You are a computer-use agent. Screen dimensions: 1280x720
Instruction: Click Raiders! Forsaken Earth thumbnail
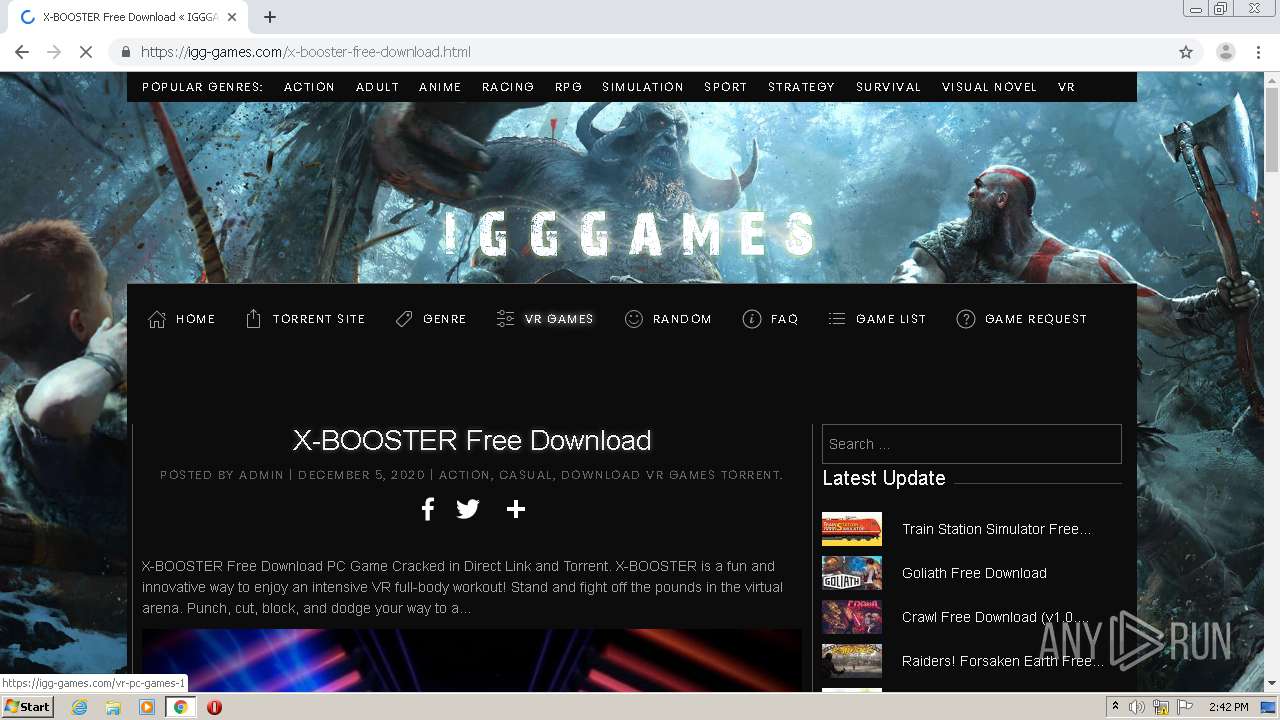(x=852, y=661)
